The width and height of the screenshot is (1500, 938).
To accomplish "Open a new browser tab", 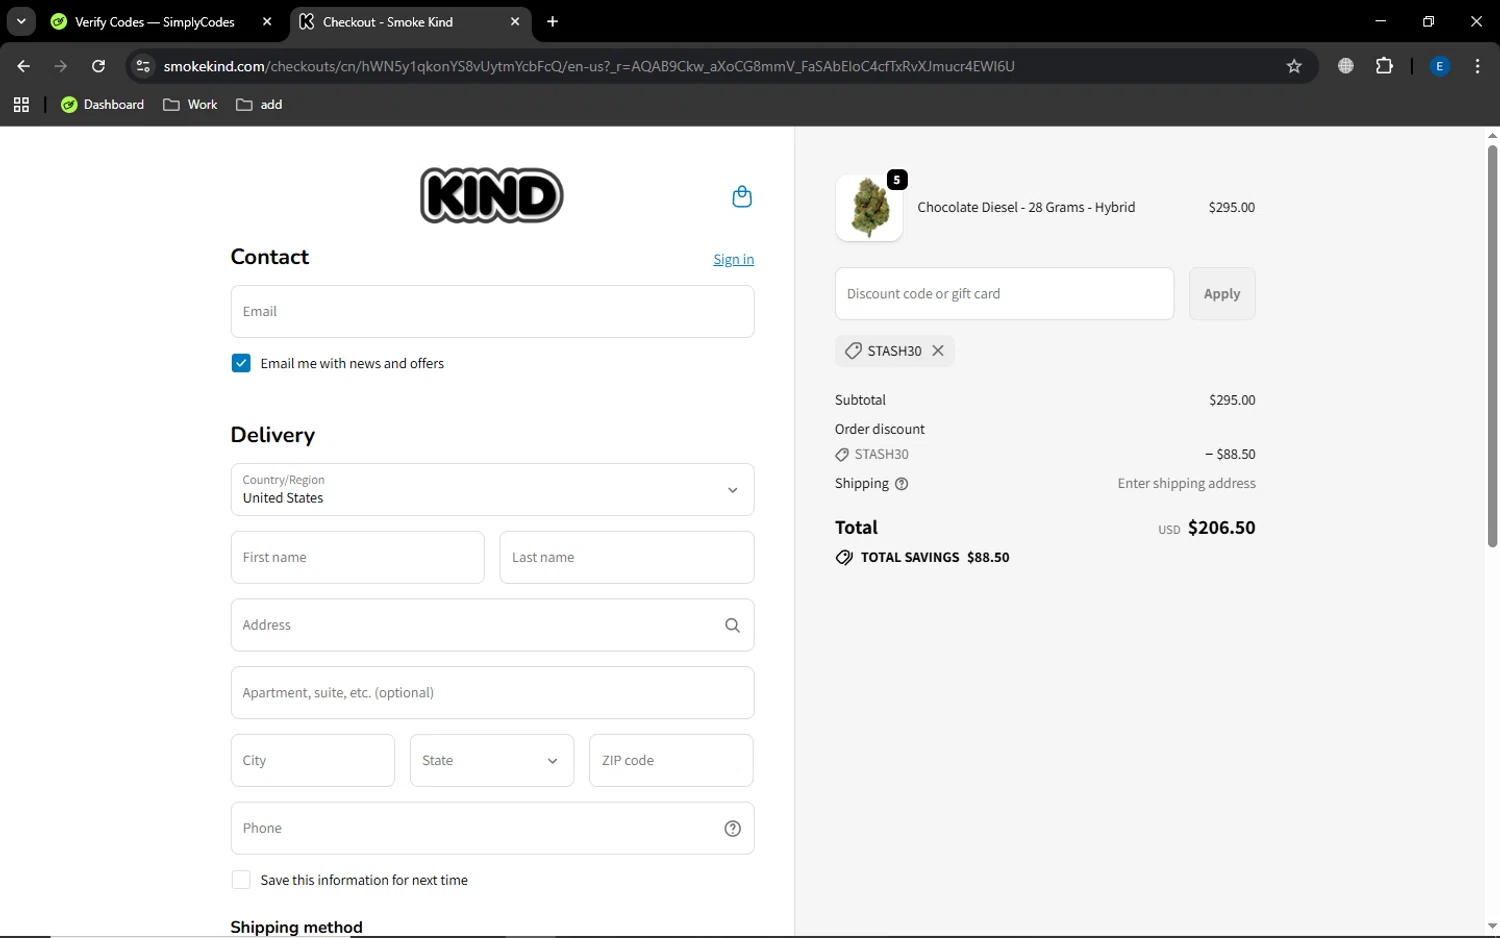I will pos(552,21).
